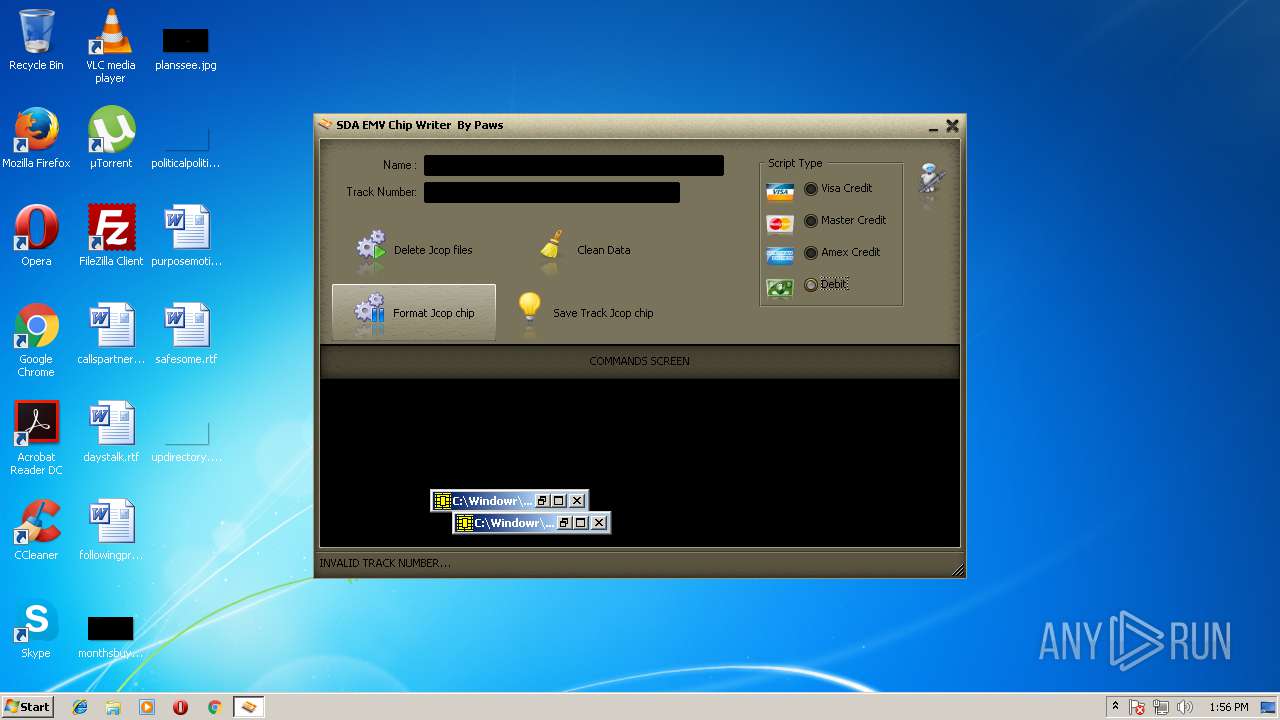1280x720 pixels.
Task: Click the Amex card logo icon
Action: (x=780, y=256)
